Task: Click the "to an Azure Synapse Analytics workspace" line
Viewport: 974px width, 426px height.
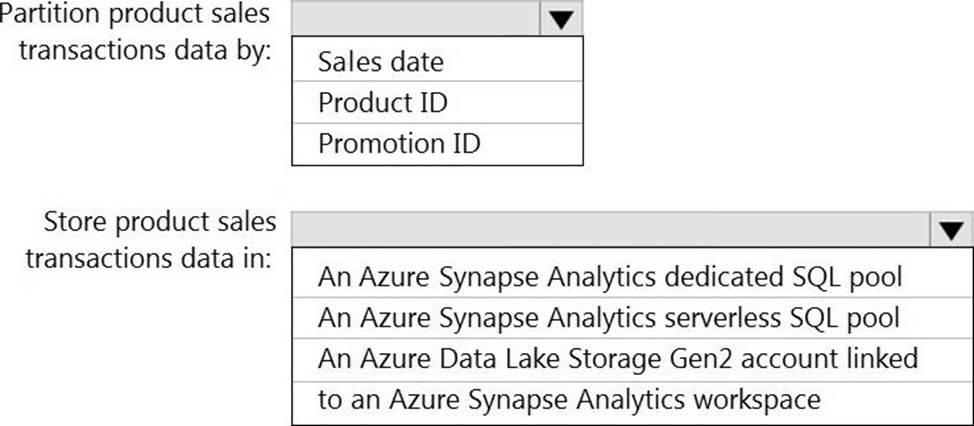Action: [569, 400]
